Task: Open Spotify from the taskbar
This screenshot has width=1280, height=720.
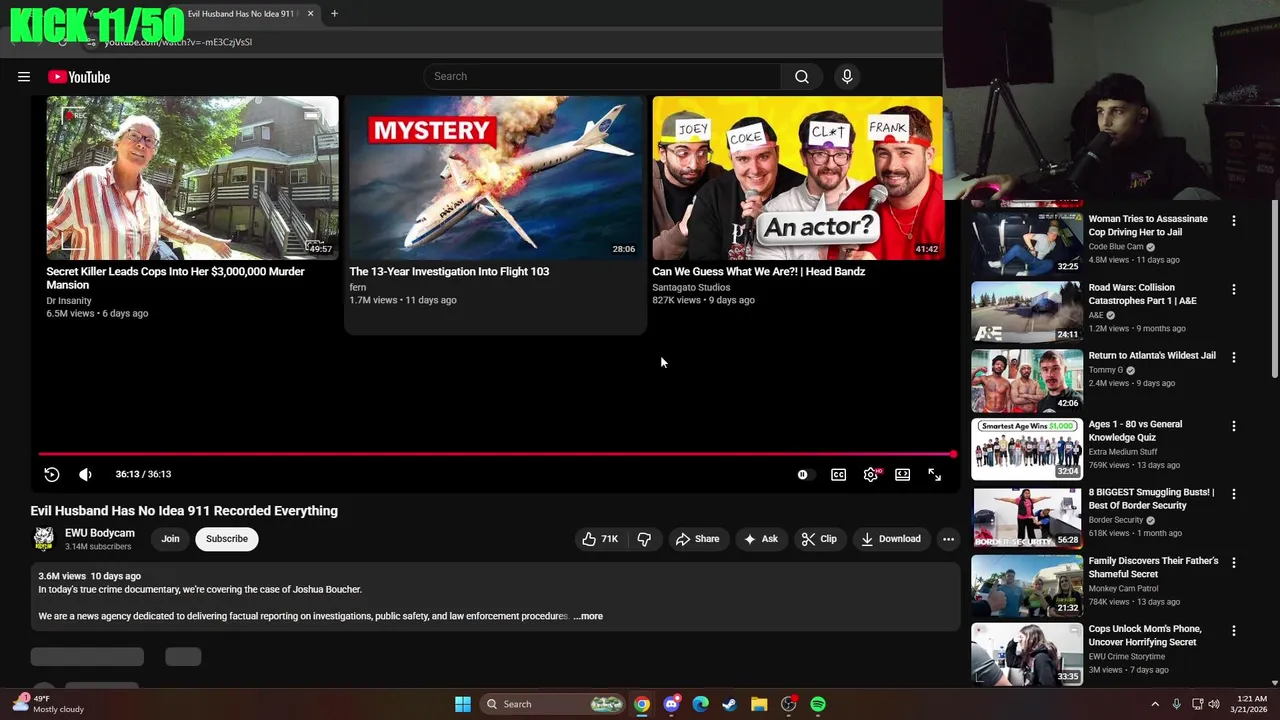Action: 818,704
